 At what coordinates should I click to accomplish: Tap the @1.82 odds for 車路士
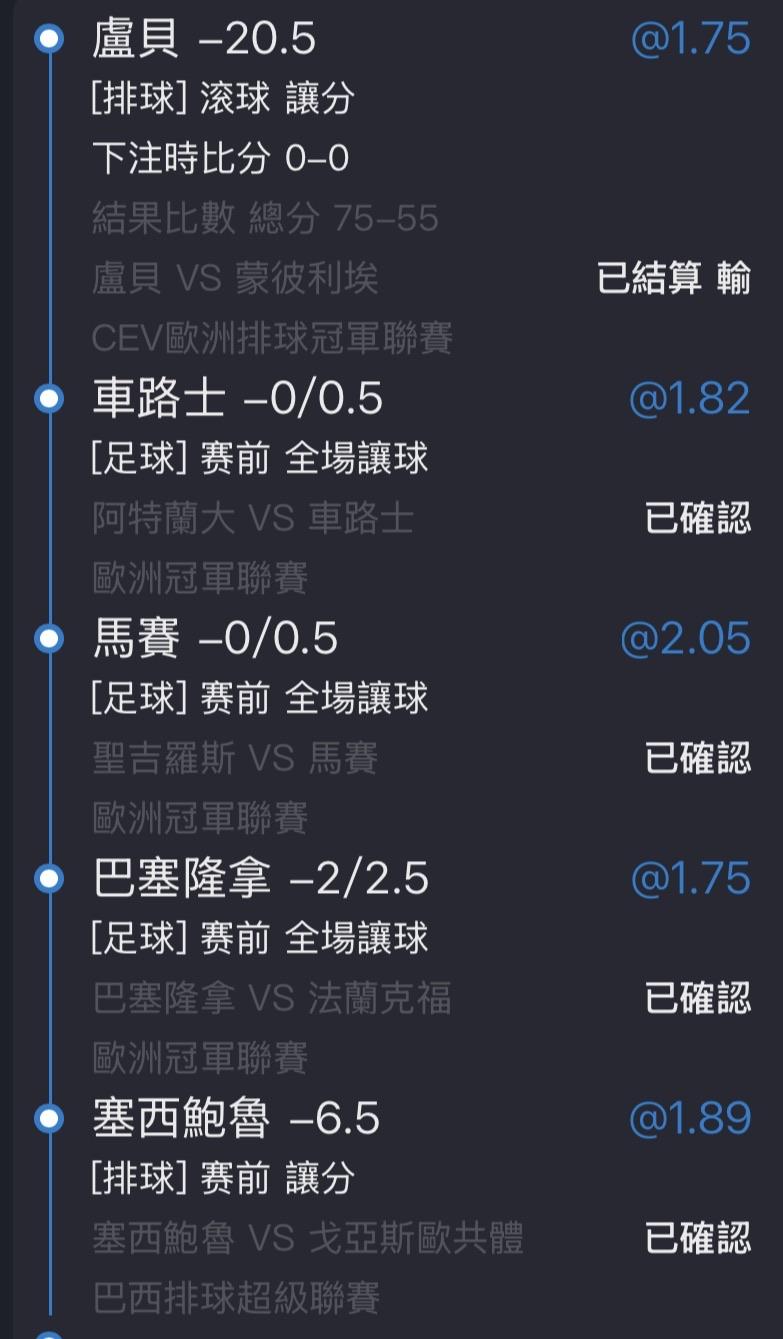tap(689, 399)
